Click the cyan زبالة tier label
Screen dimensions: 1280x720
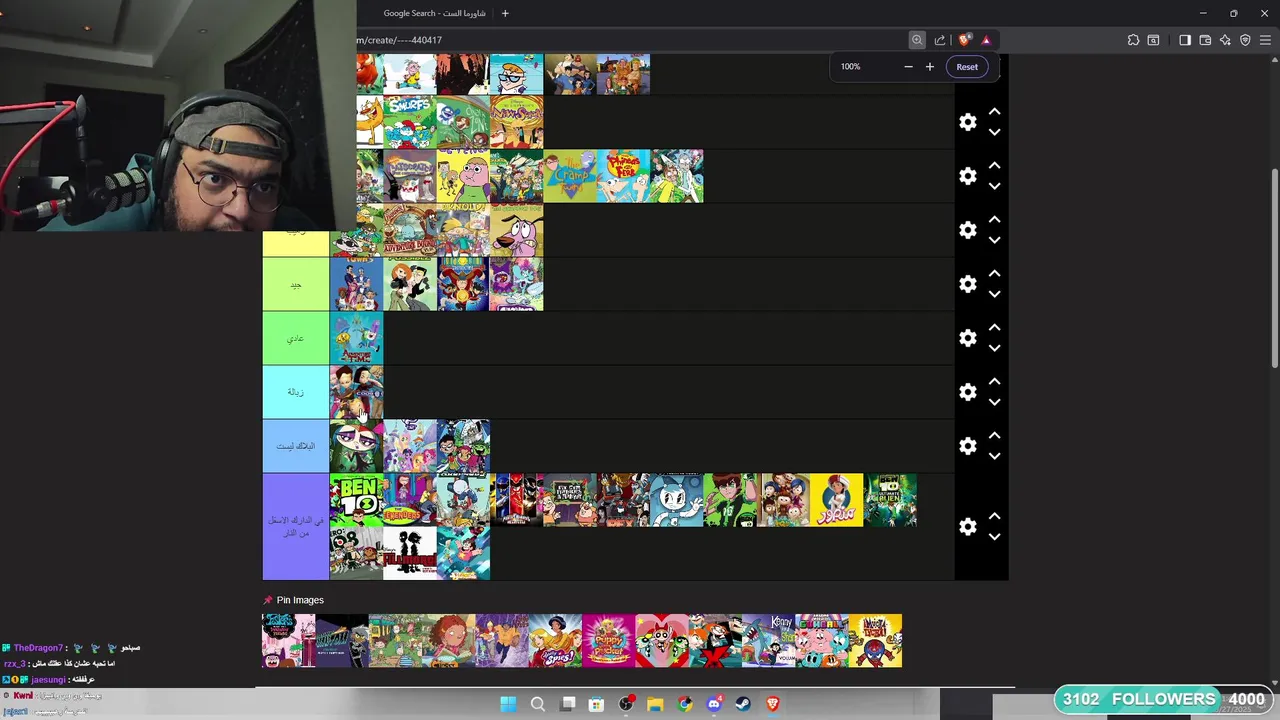click(x=295, y=392)
